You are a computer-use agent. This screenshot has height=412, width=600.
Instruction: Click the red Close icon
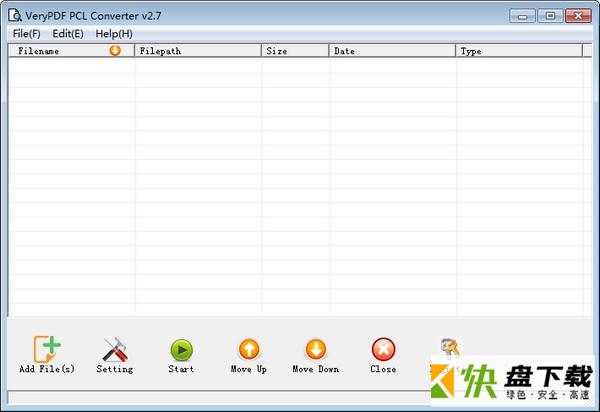[383, 349]
